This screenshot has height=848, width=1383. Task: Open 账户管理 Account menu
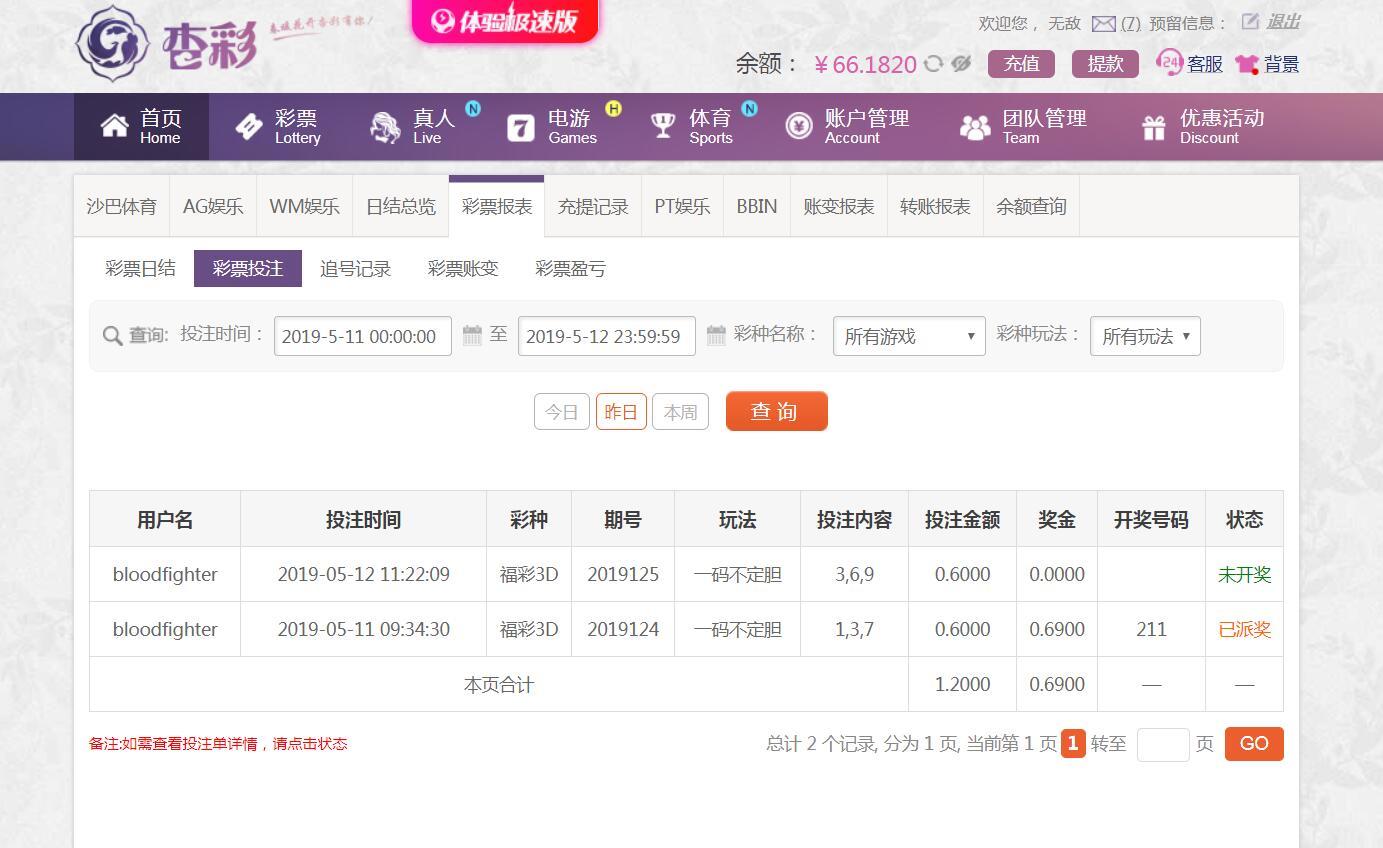pos(847,127)
